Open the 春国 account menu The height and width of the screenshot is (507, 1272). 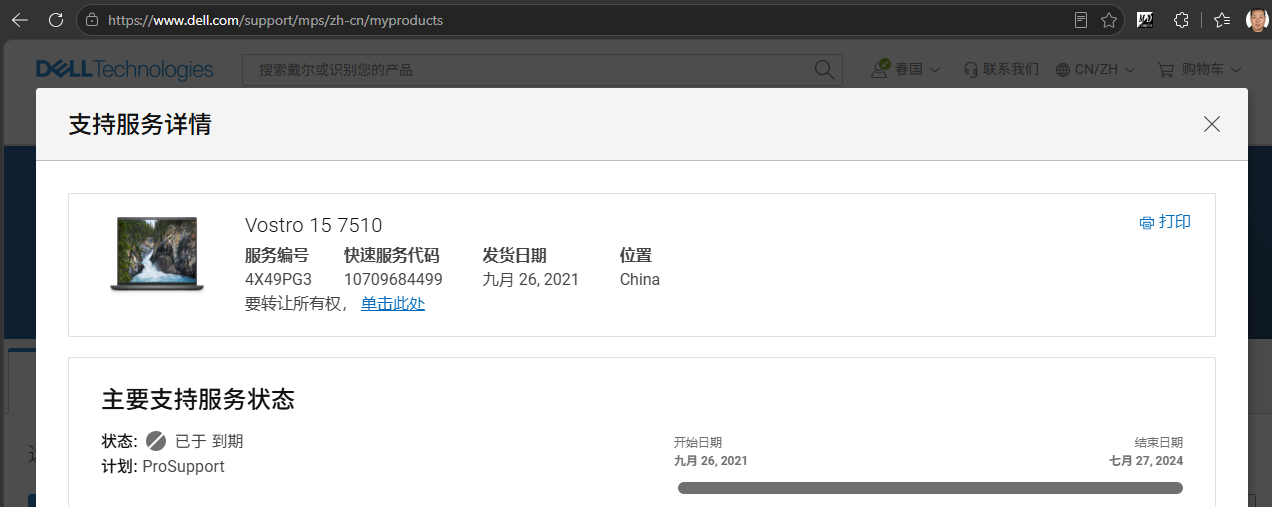click(x=906, y=69)
